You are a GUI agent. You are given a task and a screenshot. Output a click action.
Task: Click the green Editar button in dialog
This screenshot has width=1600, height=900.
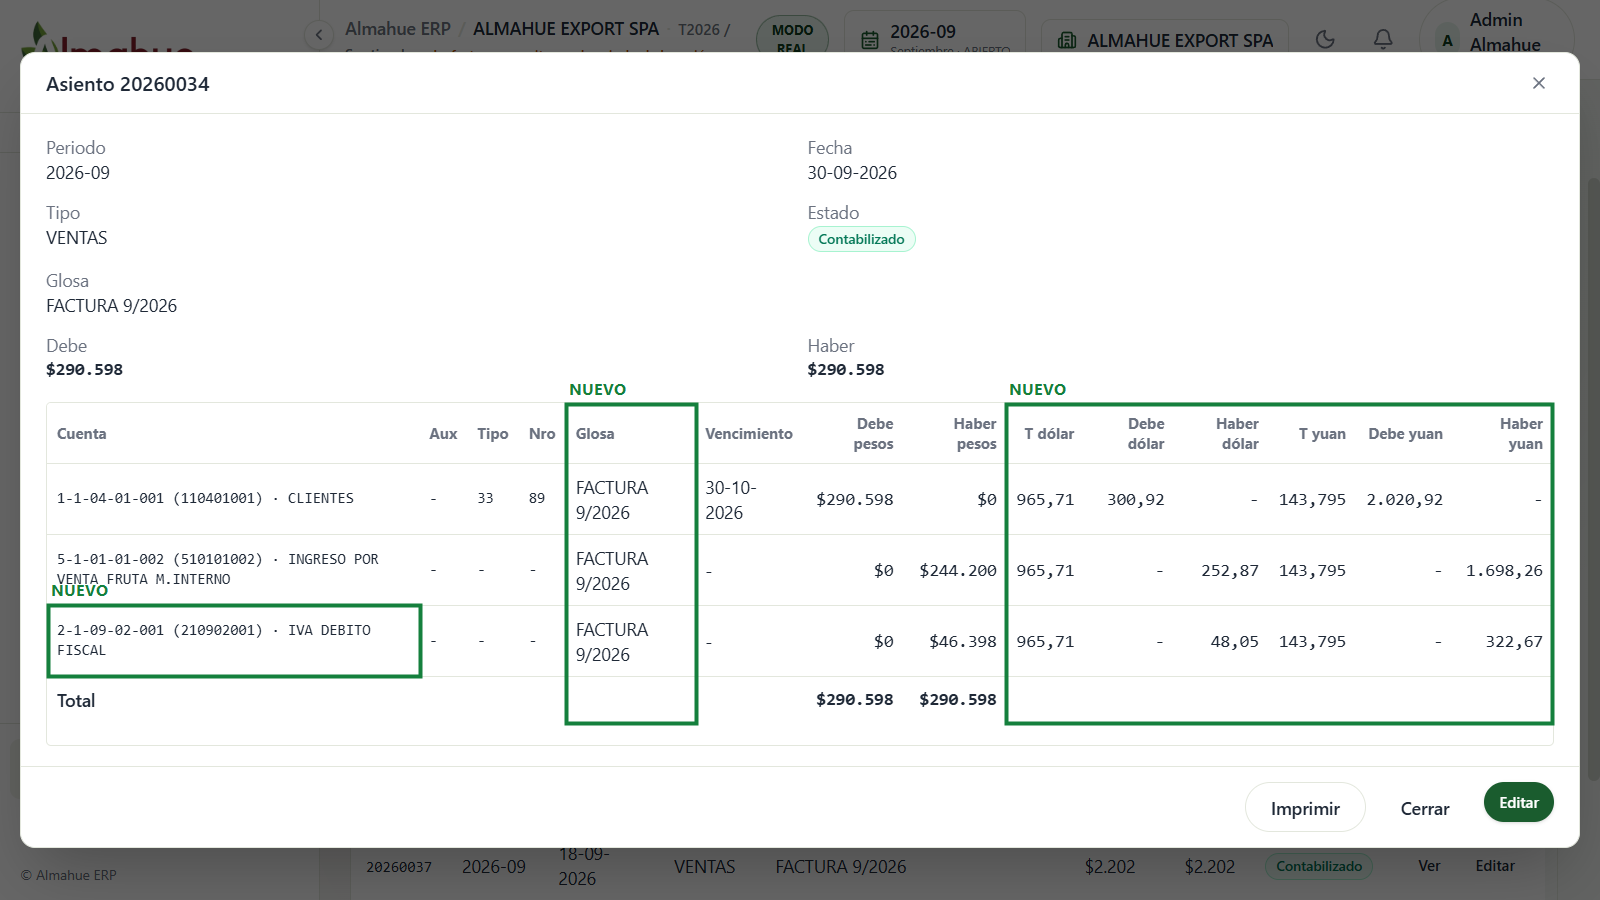click(1518, 802)
